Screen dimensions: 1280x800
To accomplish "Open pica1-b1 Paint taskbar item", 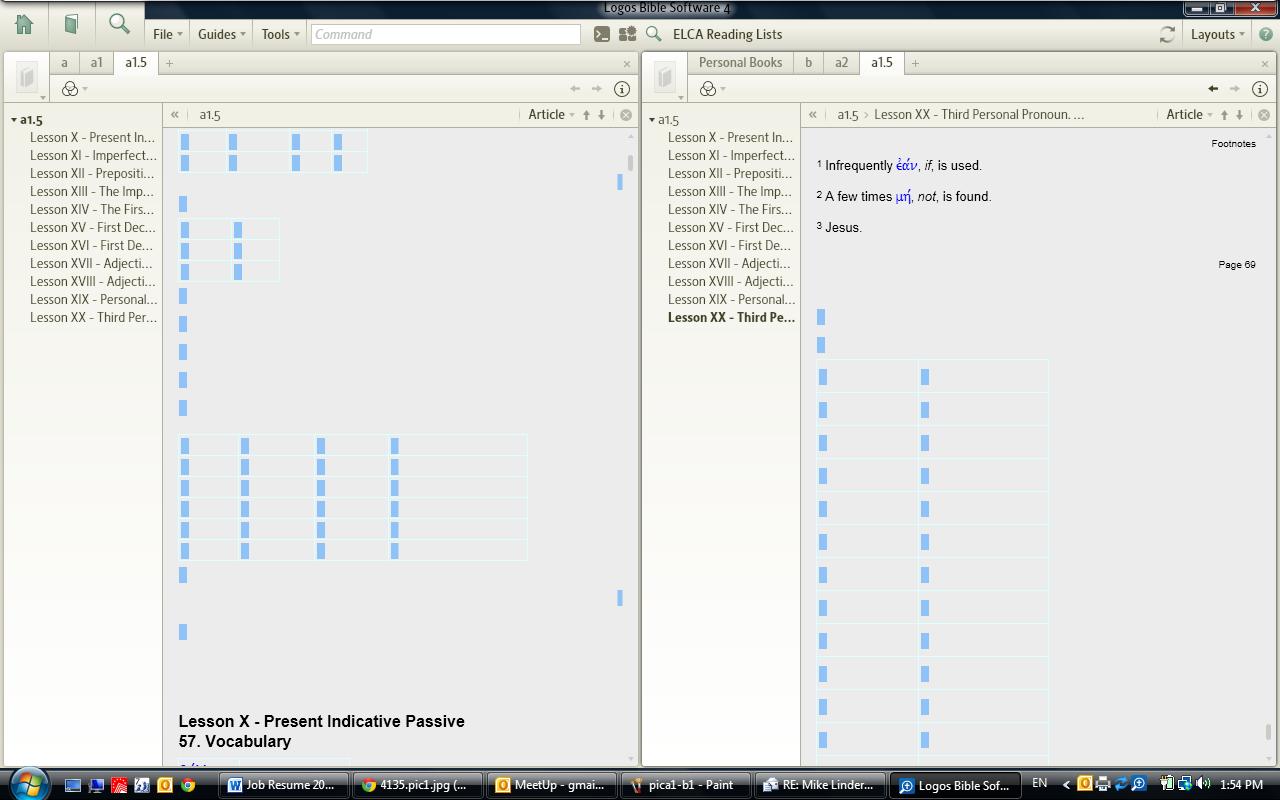I will point(687,785).
